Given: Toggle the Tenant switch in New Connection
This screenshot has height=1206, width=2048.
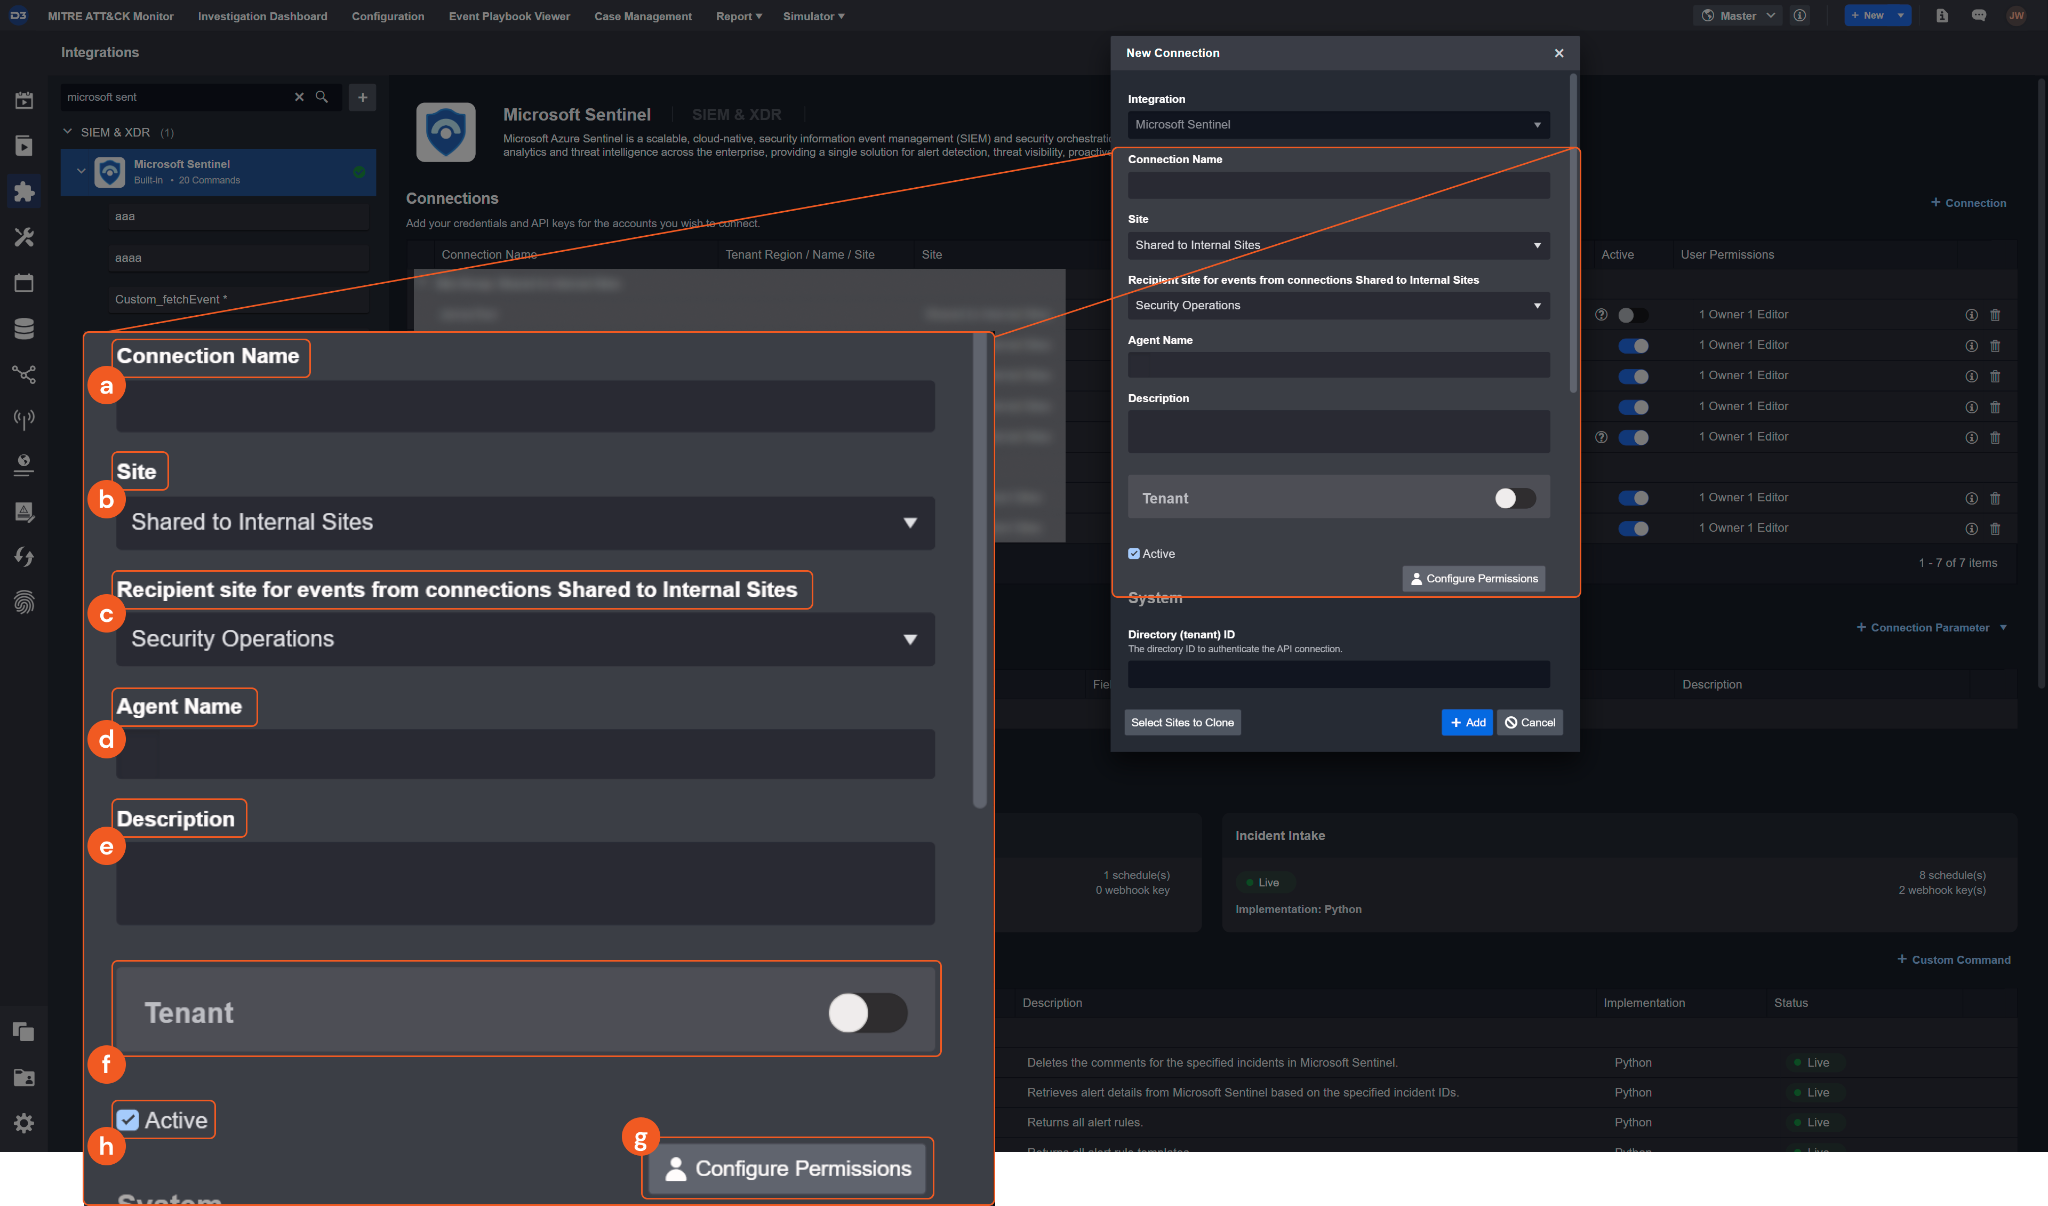Looking at the screenshot, I should pos(1514,498).
